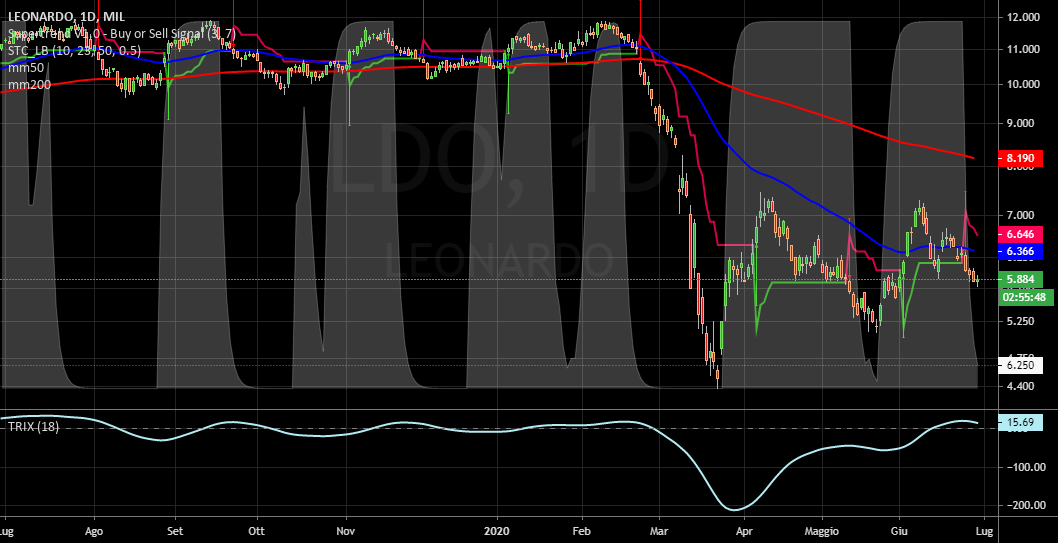Image resolution: width=1058 pixels, height=543 pixels.
Task: Select the STC_LB (10, 23, 50, 0.5) indicator legend
Action: (x=74, y=49)
